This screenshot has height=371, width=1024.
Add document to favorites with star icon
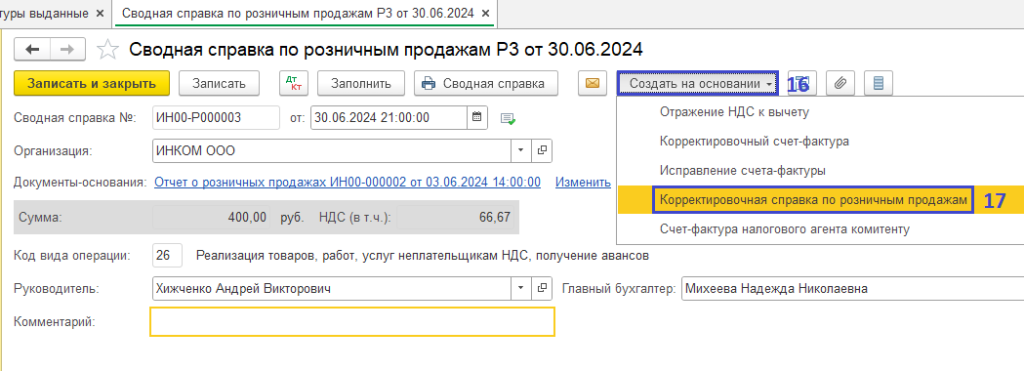[x=107, y=50]
